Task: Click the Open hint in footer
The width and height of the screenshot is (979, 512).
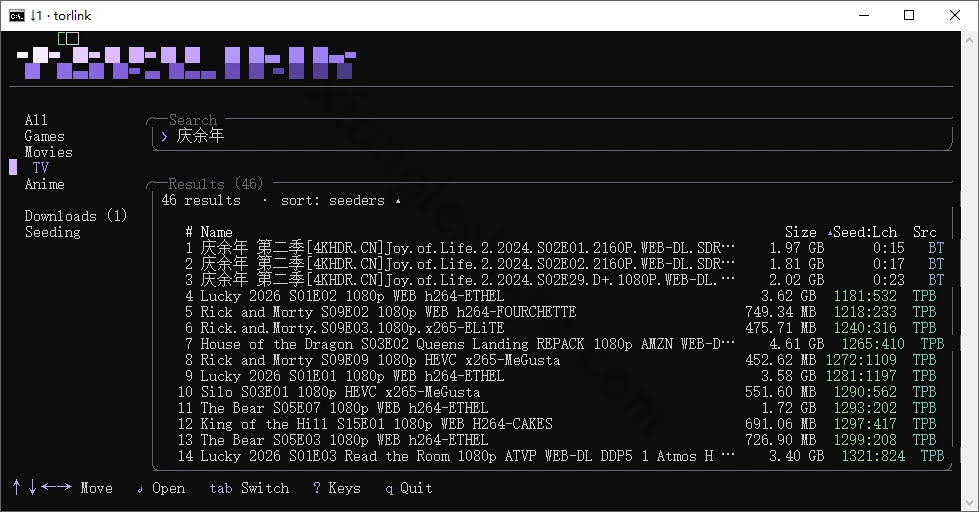Action: (x=161, y=488)
